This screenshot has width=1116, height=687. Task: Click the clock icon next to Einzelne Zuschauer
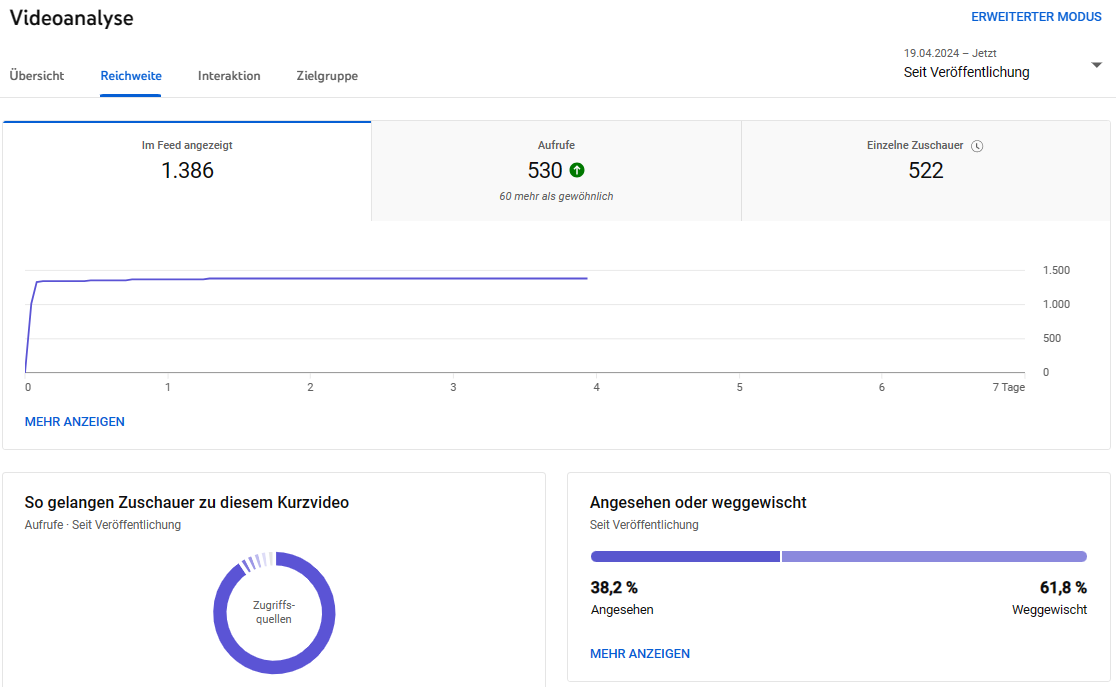[x=977, y=146]
